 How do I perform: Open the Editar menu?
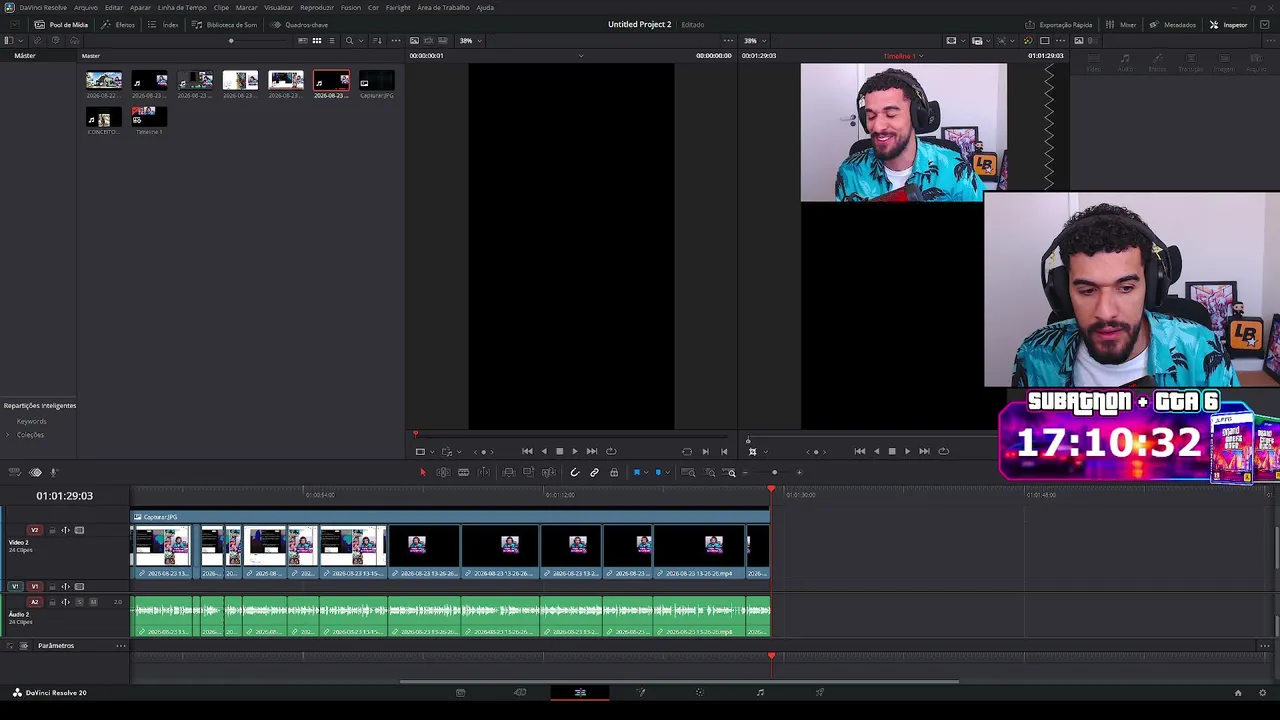point(114,7)
